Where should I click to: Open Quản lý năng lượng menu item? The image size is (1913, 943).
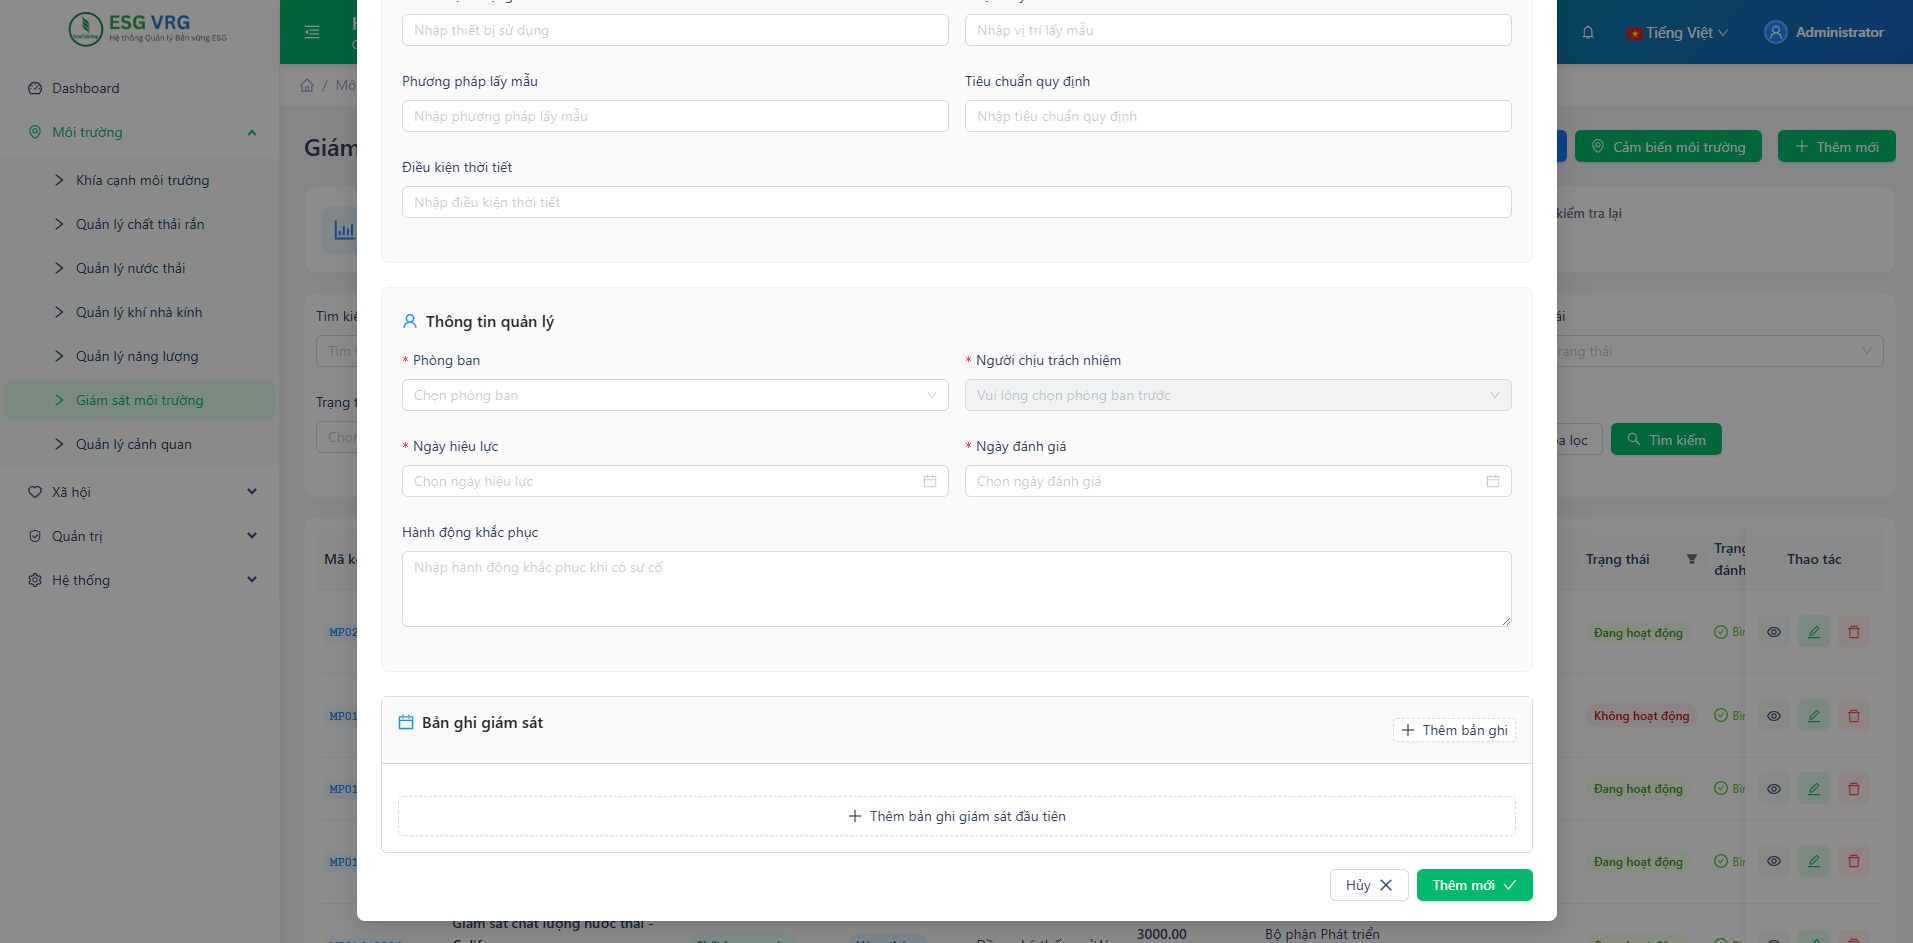pyautogui.click(x=140, y=356)
